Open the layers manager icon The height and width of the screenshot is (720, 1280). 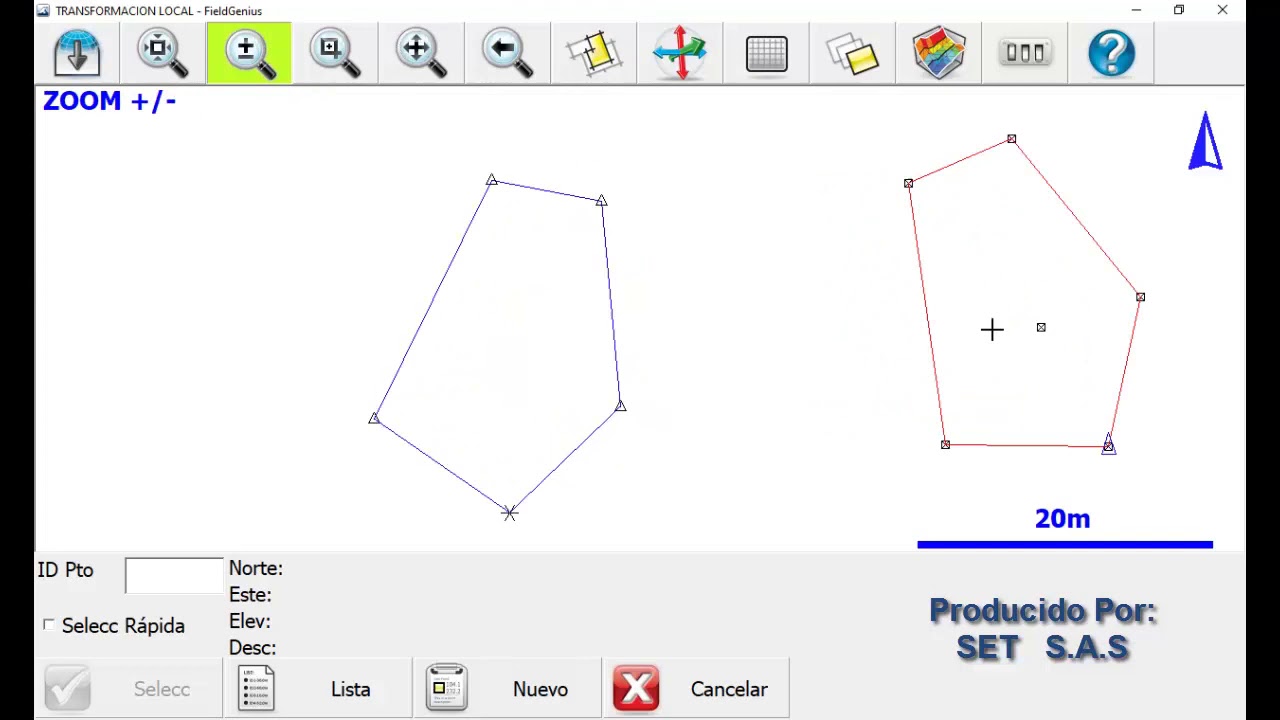point(852,52)
